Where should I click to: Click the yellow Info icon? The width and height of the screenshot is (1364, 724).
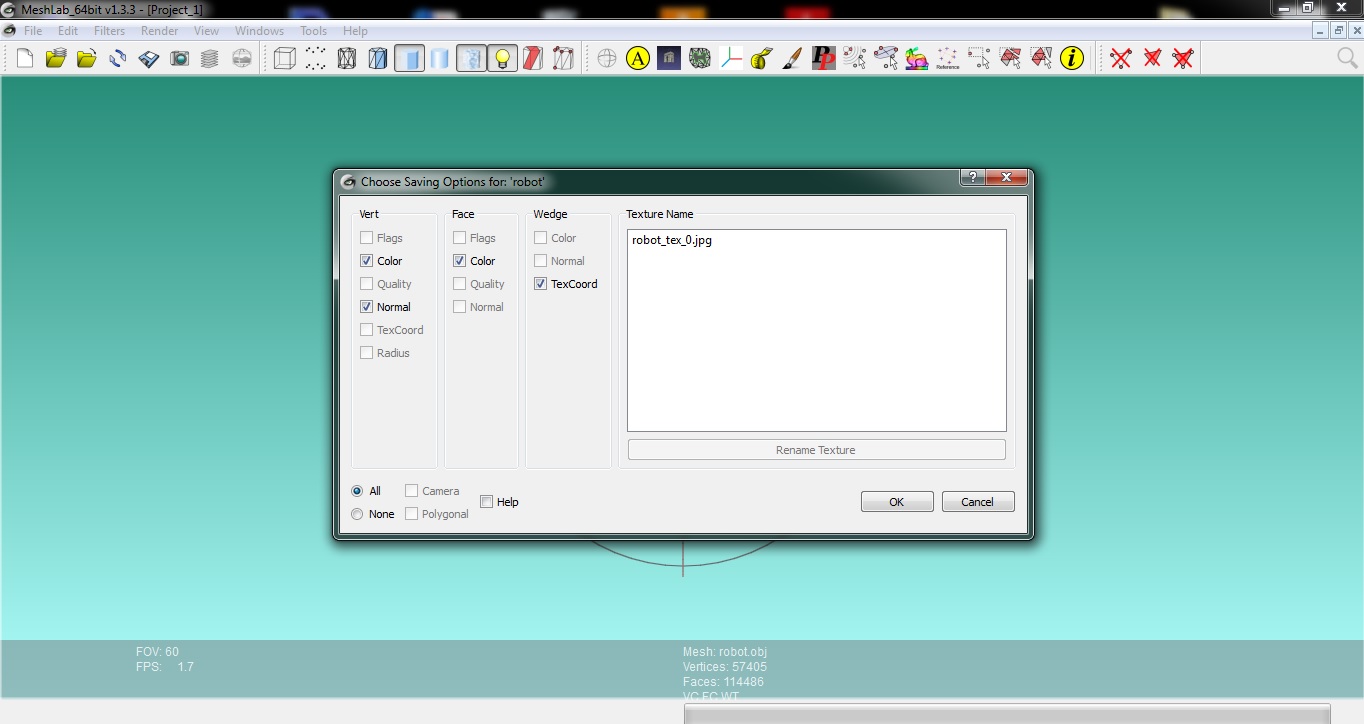pos(1072,59)
